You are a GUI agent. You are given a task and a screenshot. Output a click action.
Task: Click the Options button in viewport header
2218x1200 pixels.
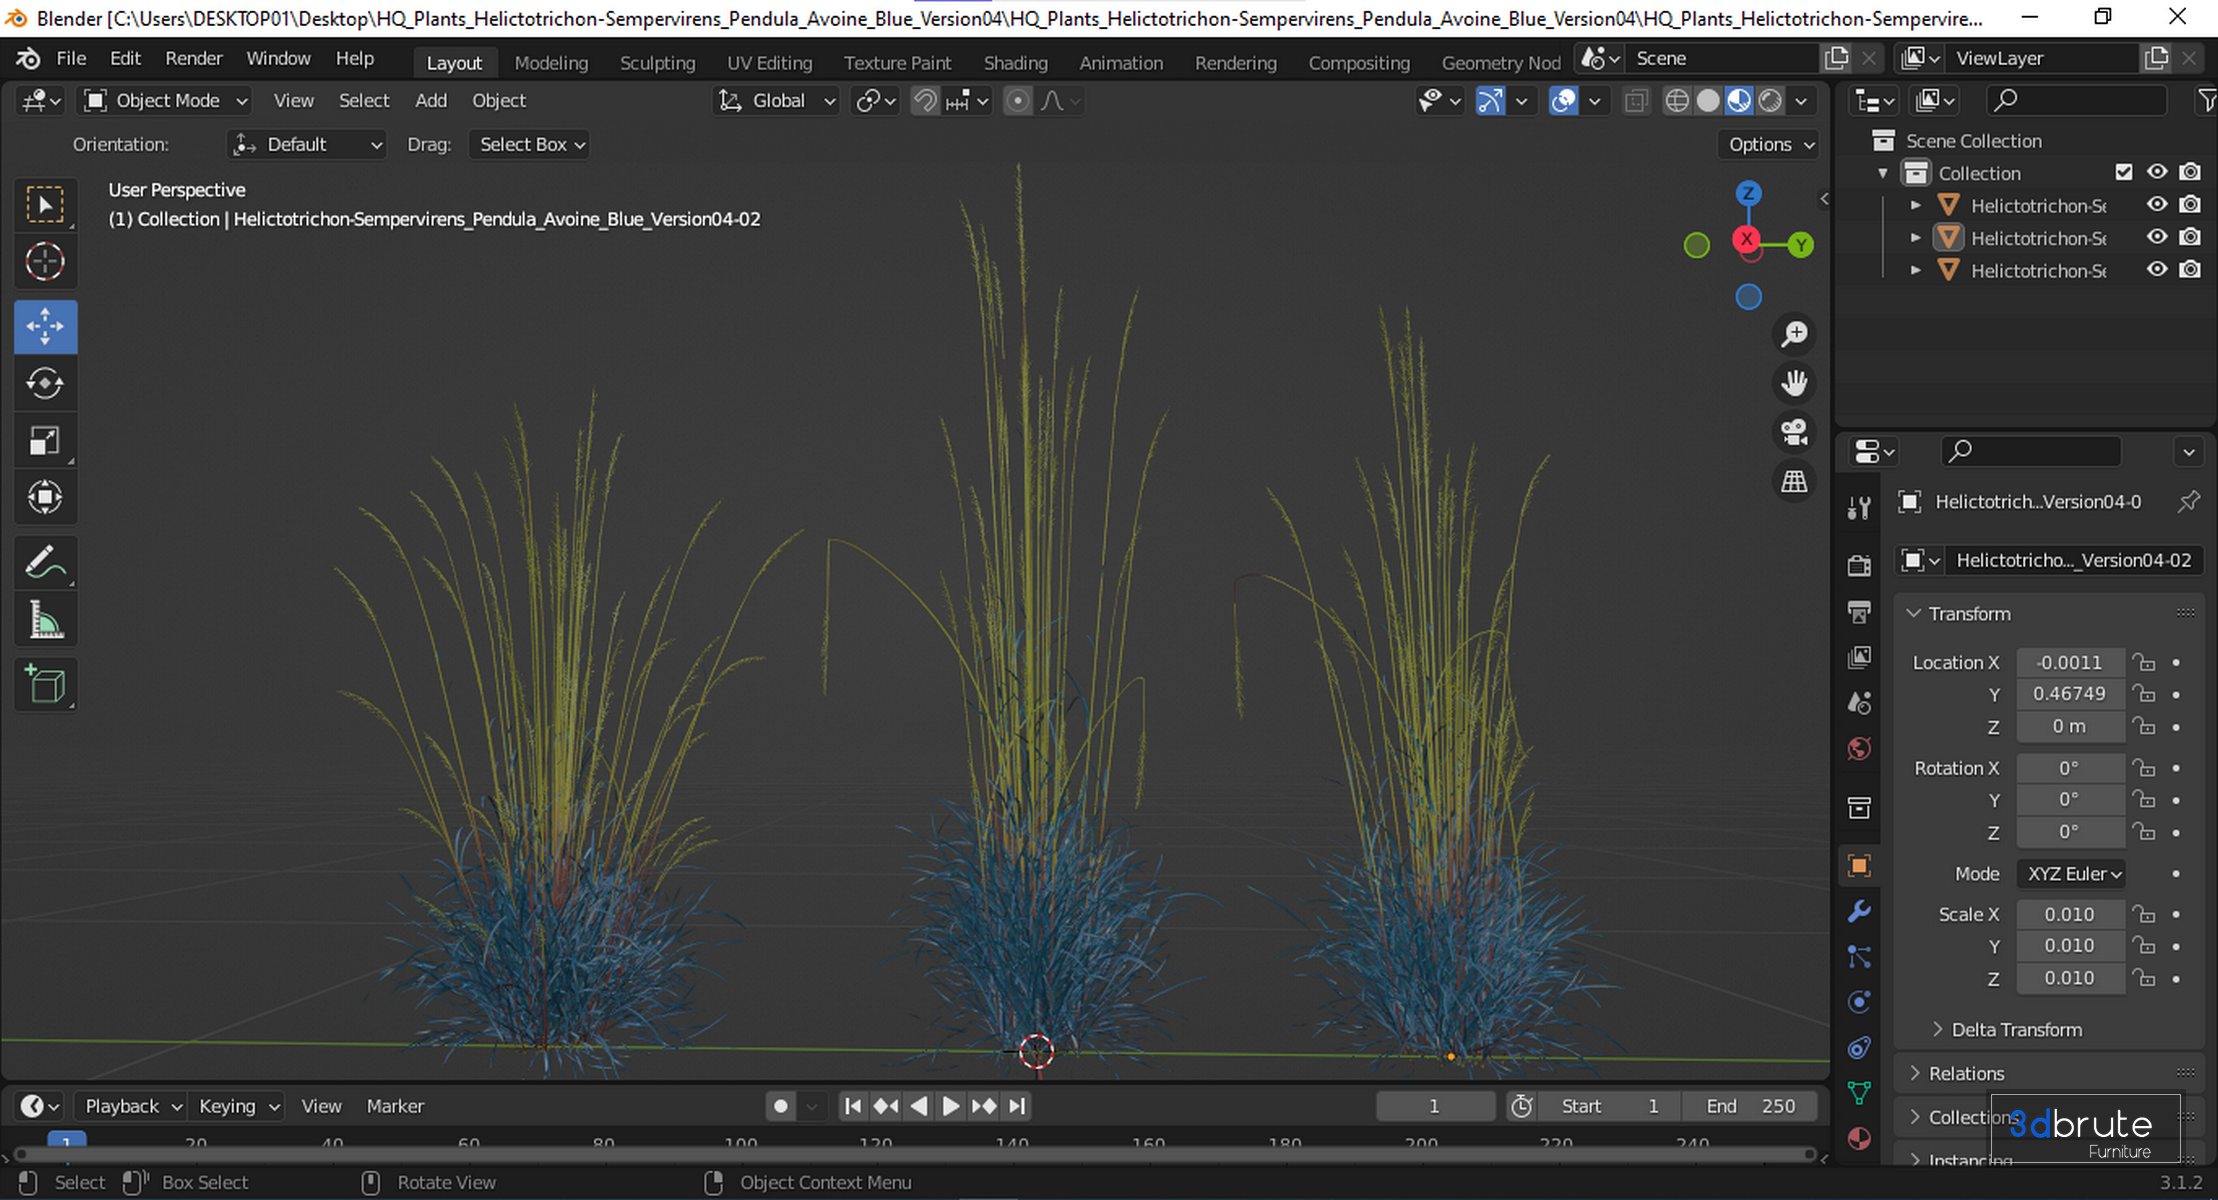[x=1768, y=144]
